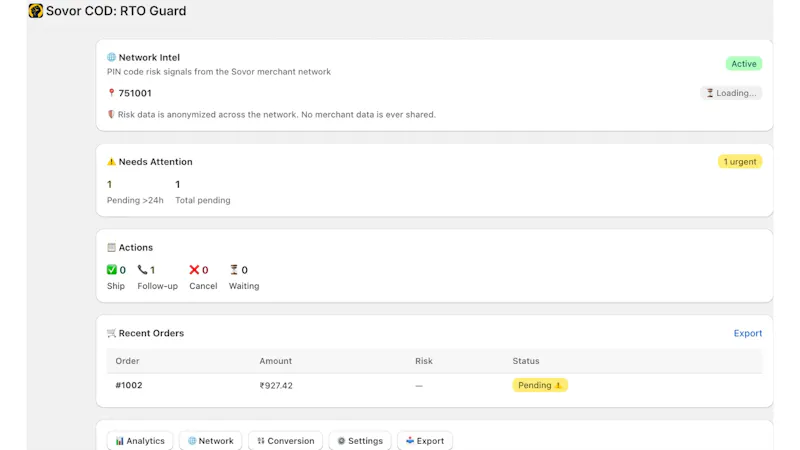
Task: Click the risk dash for order #1002
Action: 419,386
